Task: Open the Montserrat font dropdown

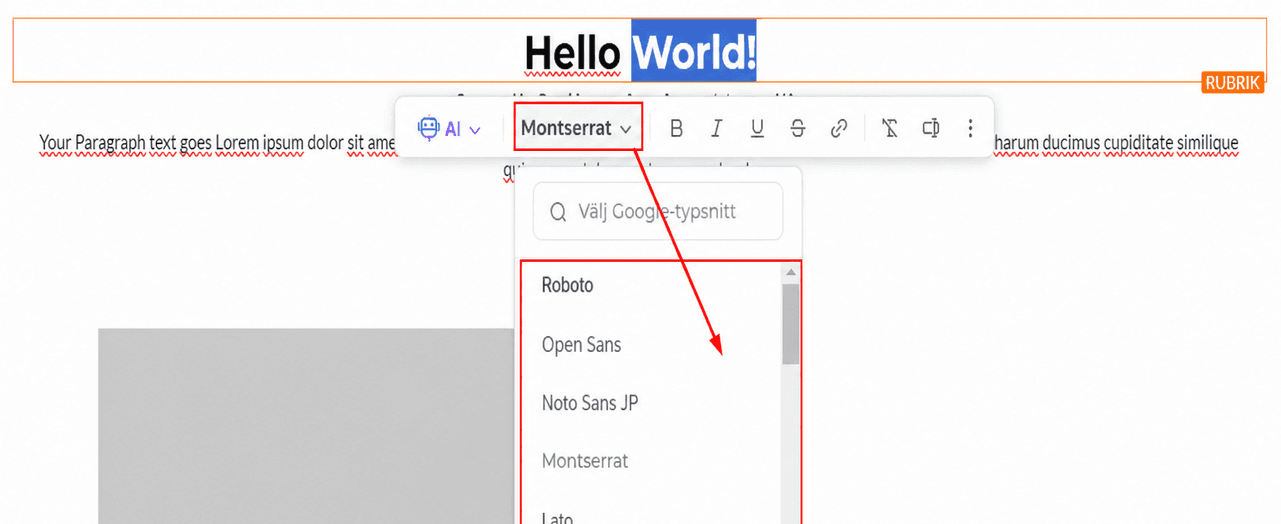Action: coord(577,128)
